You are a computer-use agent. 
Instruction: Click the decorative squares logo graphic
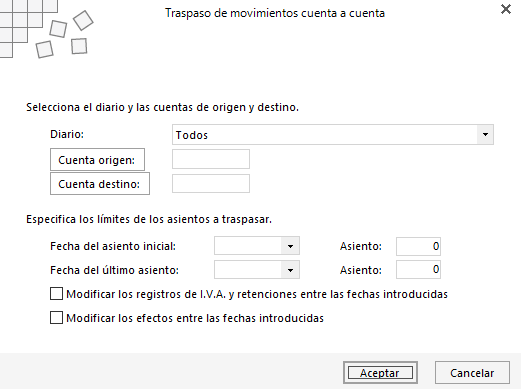click(x=46, y=29)
